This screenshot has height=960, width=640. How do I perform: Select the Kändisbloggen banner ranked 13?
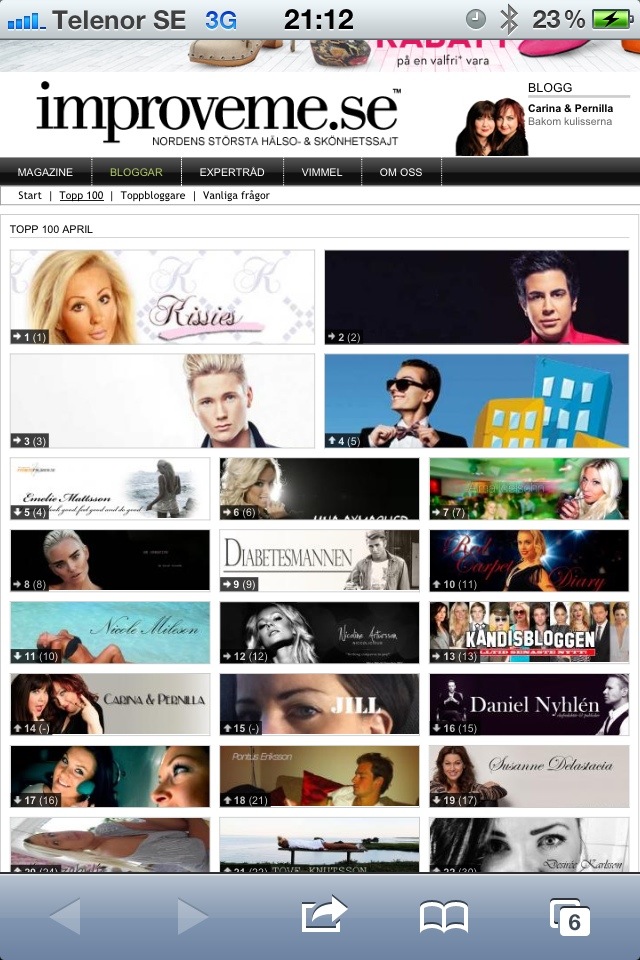pos(529,633)
